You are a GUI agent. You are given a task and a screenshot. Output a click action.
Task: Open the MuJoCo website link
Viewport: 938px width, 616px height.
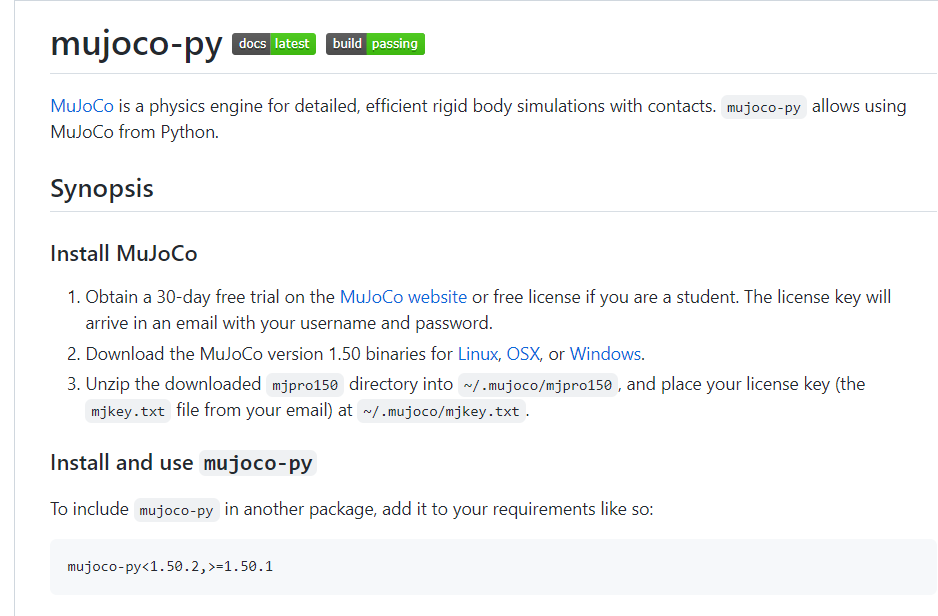pyautogui.click(x=403, y=297)
